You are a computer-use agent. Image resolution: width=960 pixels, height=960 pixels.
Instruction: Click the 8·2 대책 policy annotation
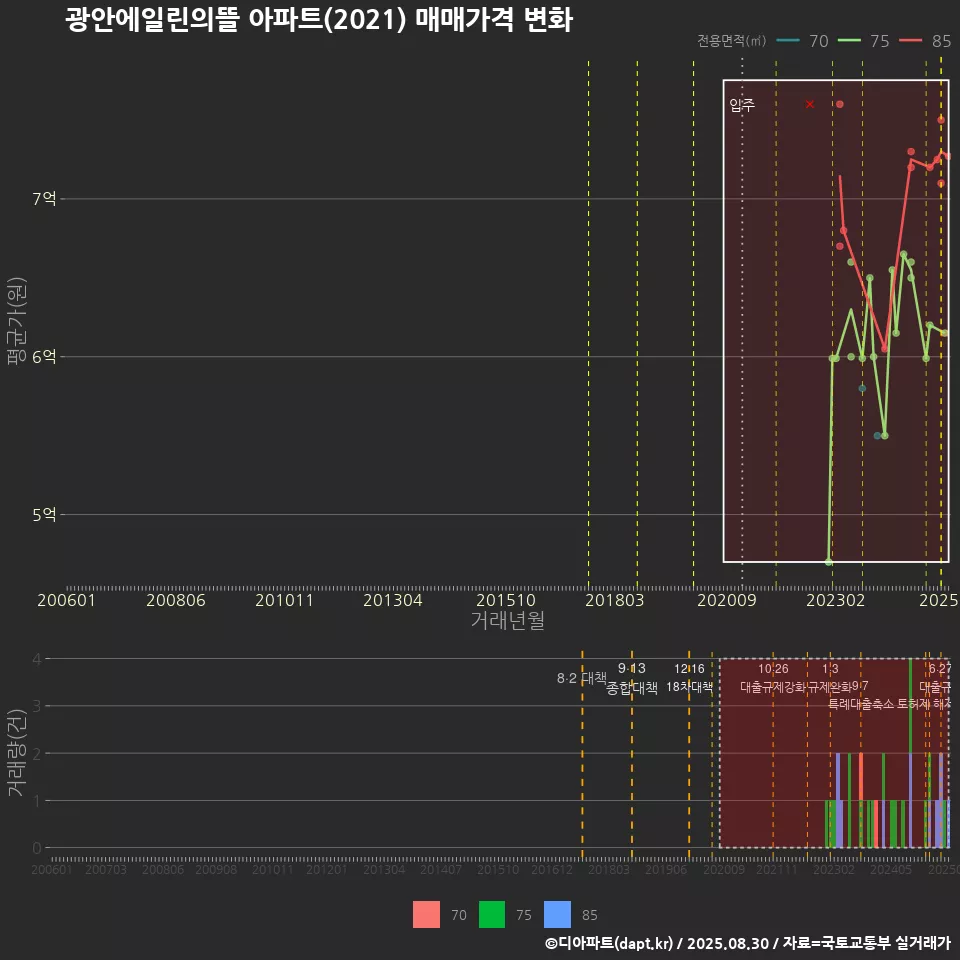(x=582, y=678)
